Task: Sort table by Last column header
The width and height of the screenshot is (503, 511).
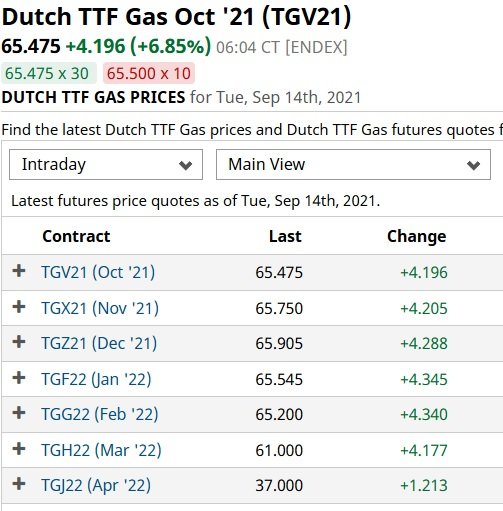Action: [285, 236]
